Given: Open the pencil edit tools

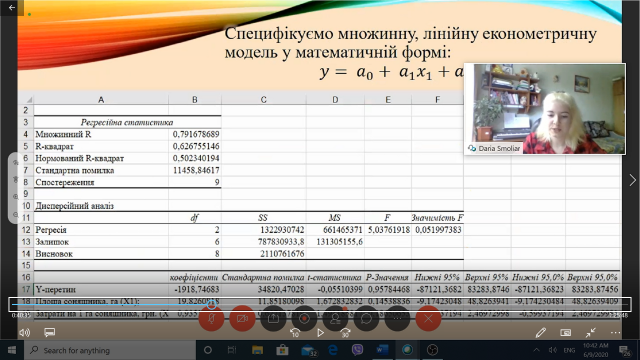Looking at the screenshot, I should point(541,333).
